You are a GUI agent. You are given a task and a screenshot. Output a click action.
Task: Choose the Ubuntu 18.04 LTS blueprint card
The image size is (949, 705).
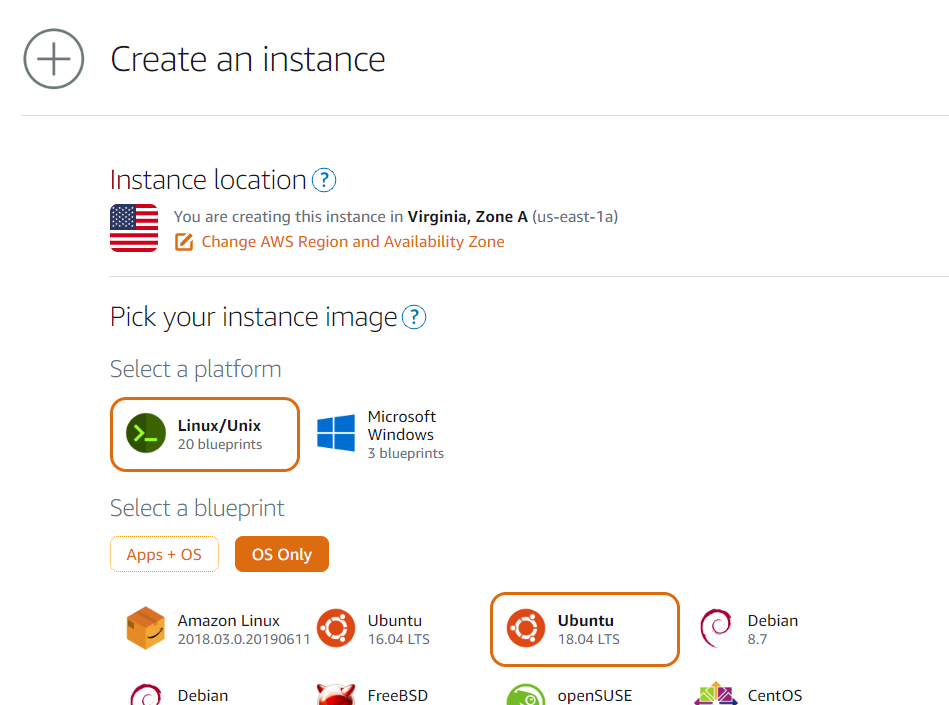click(x=585, y=629)
